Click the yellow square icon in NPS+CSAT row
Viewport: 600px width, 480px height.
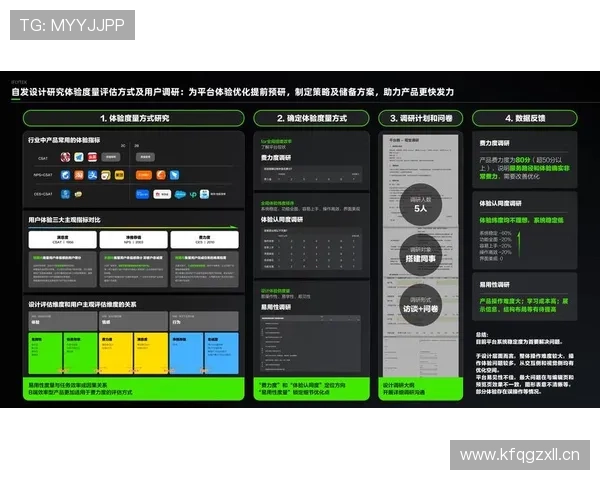(x=119, y=175)
